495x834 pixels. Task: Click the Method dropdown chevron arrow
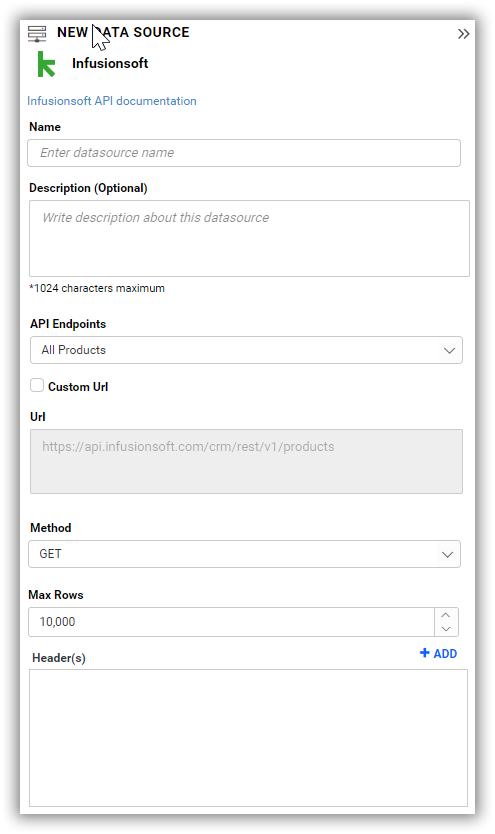[x=447, y=555]
